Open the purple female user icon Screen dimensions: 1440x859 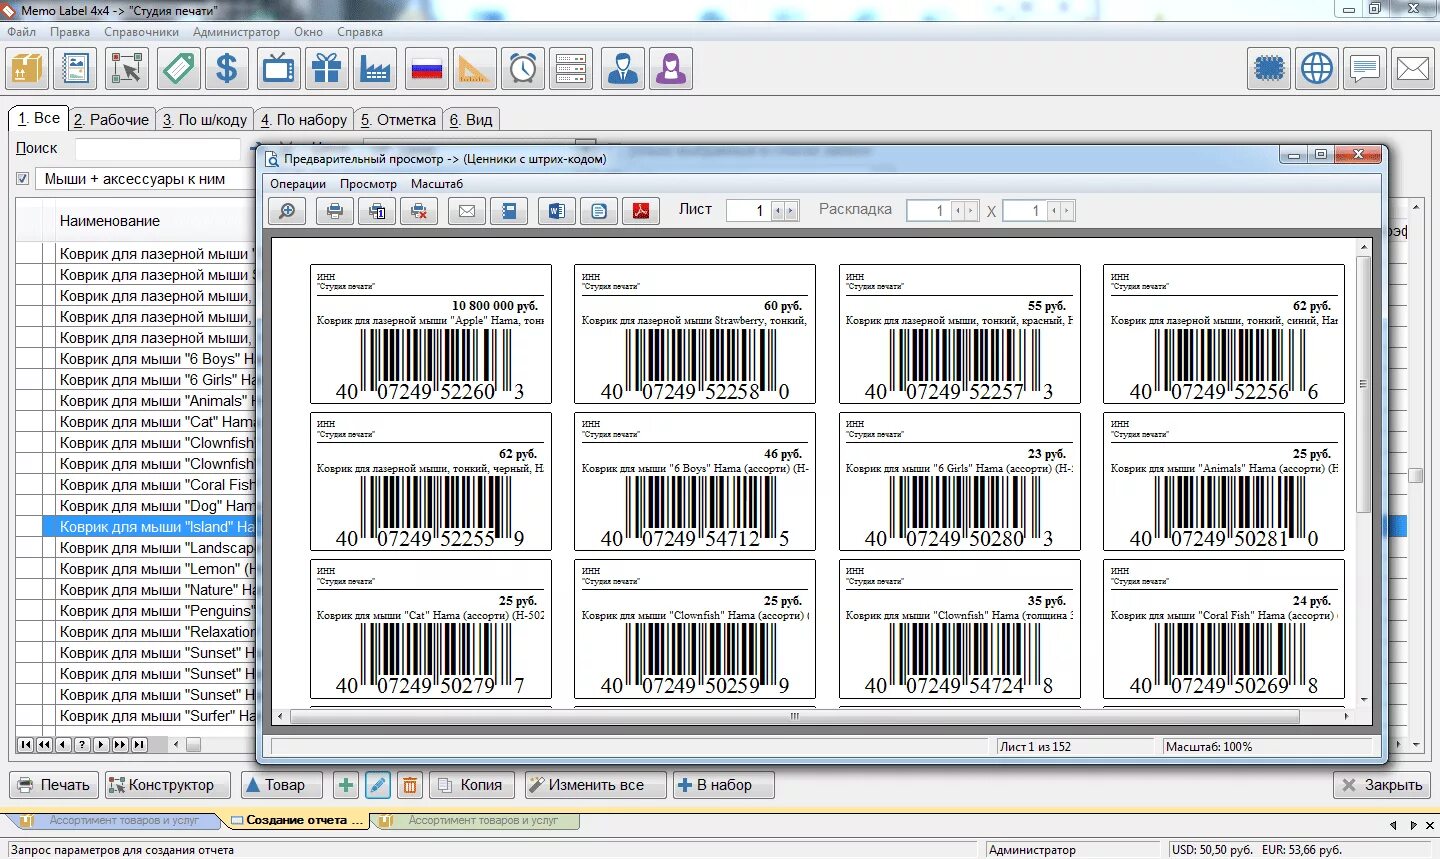[x=671, y=69]
